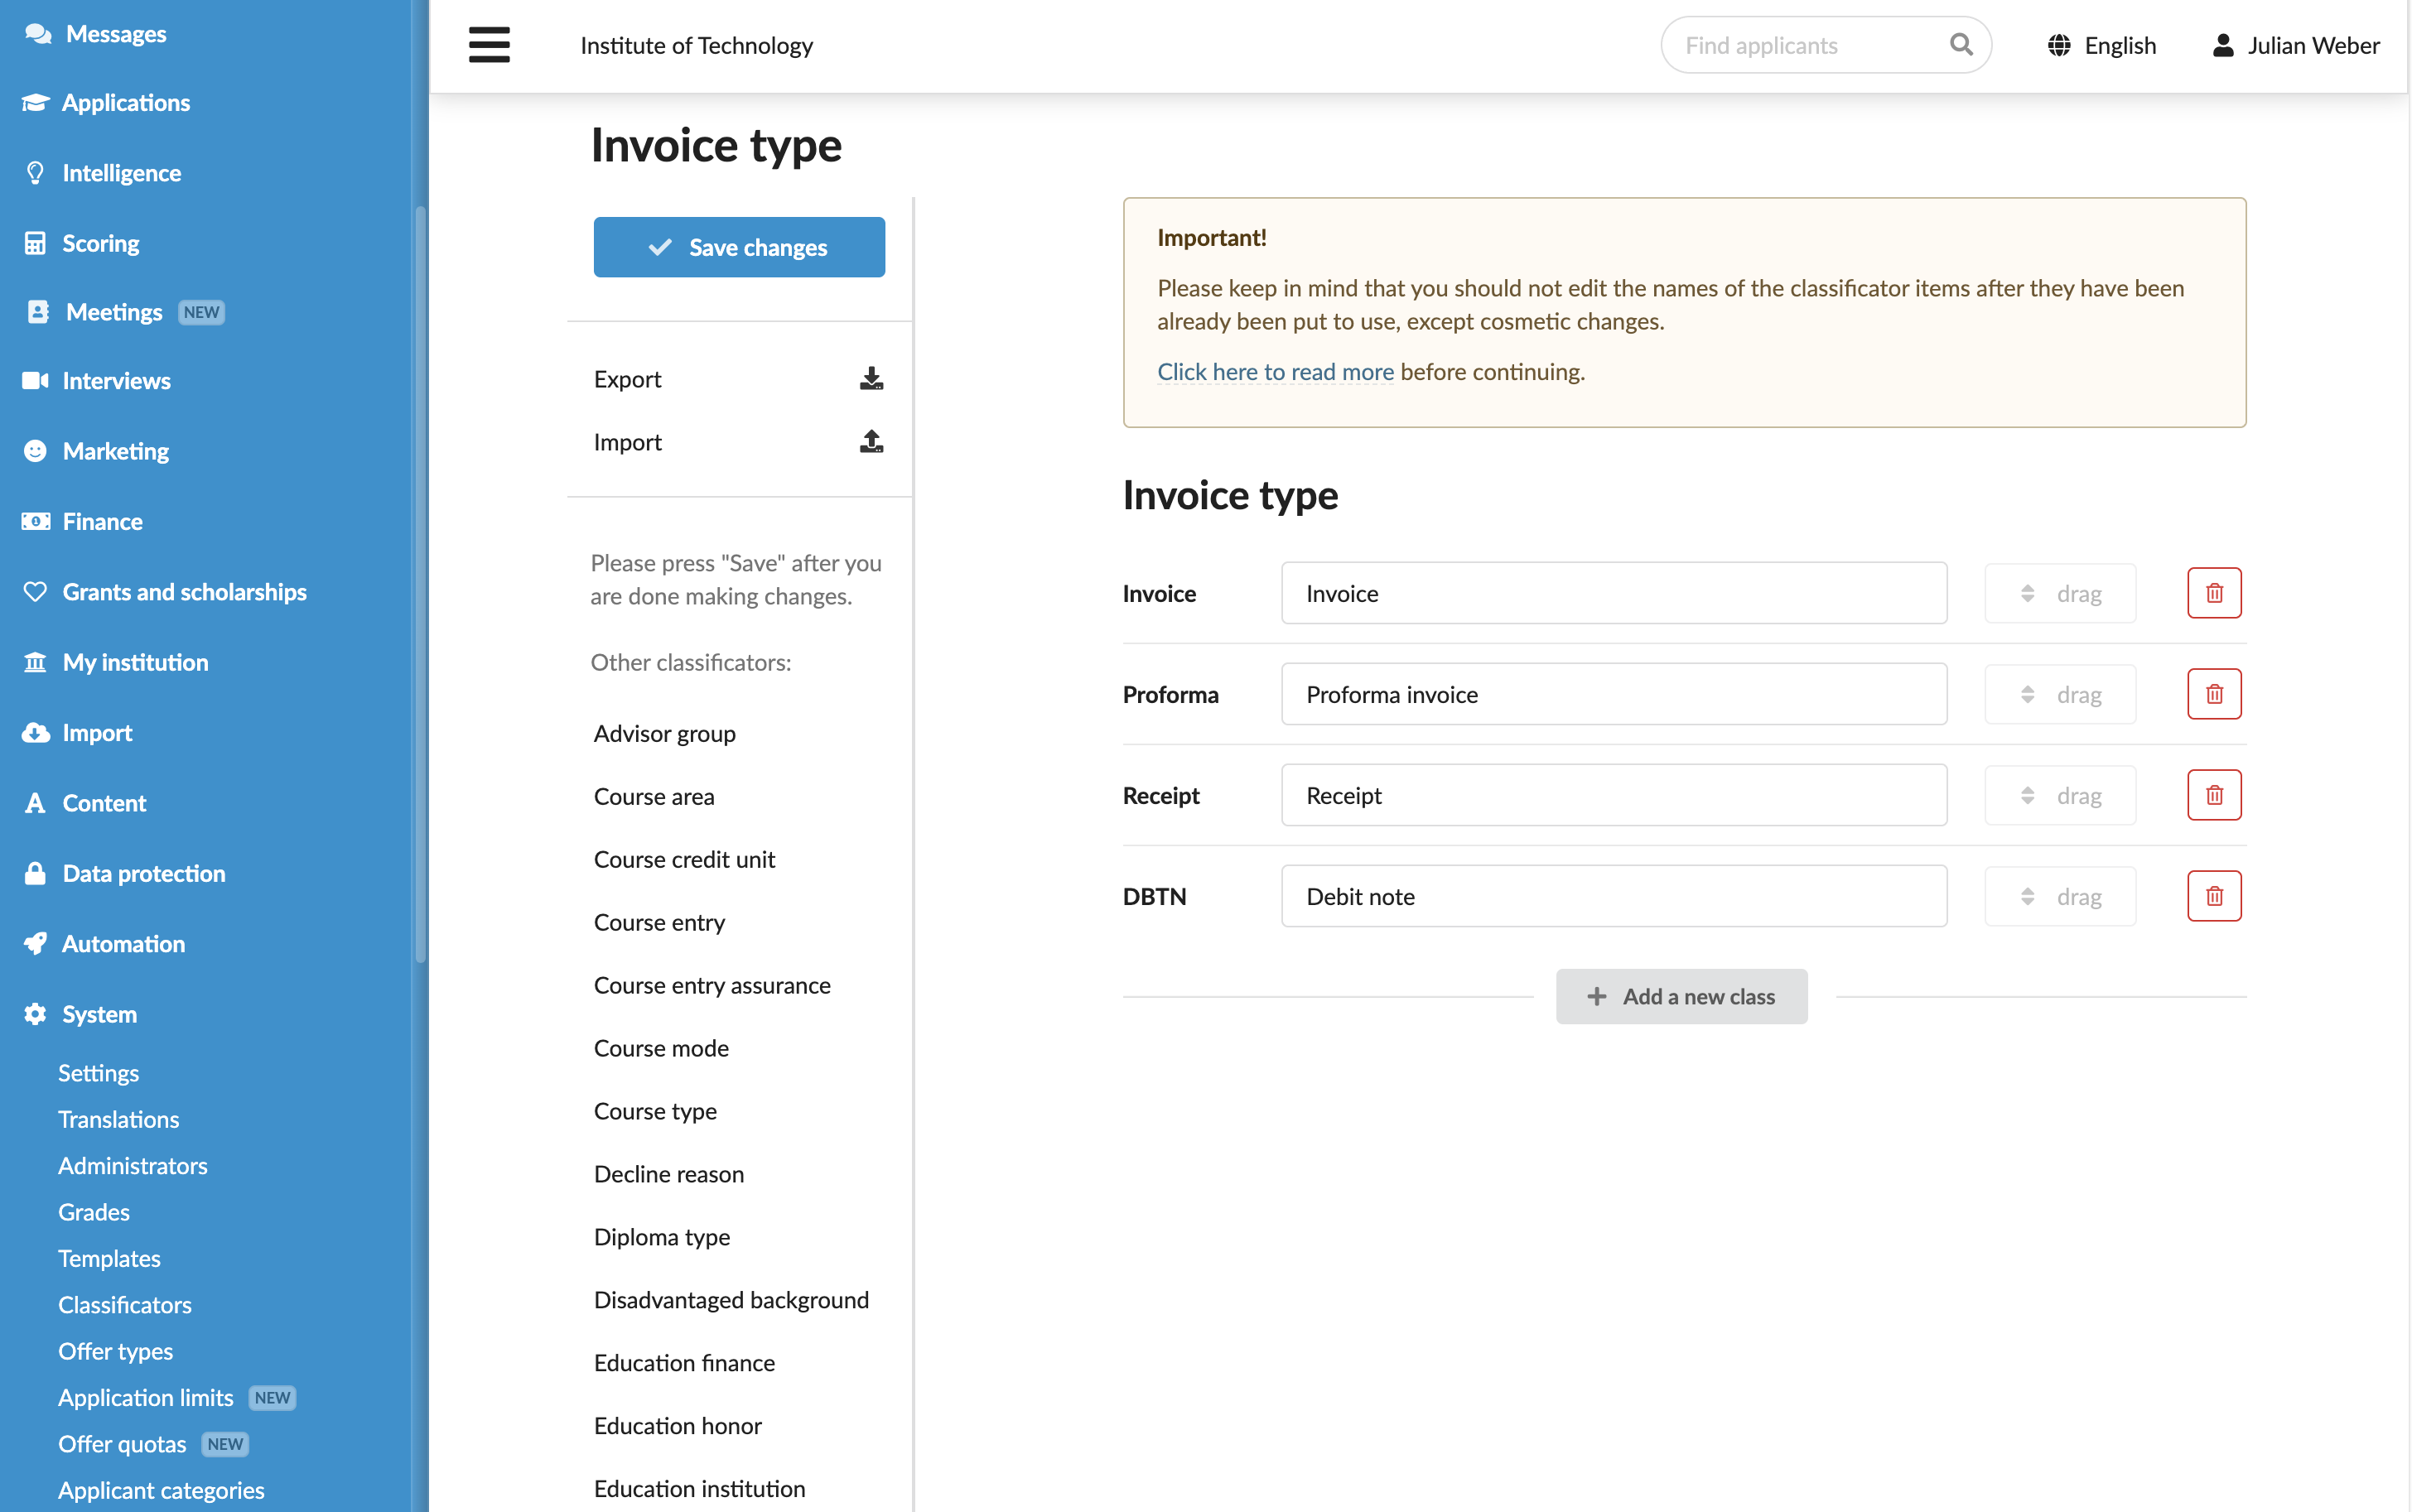Grab the drag handle for Proforma row
The image size is (2412, 1512).
pyautogui.click(x=2059, y=694)
